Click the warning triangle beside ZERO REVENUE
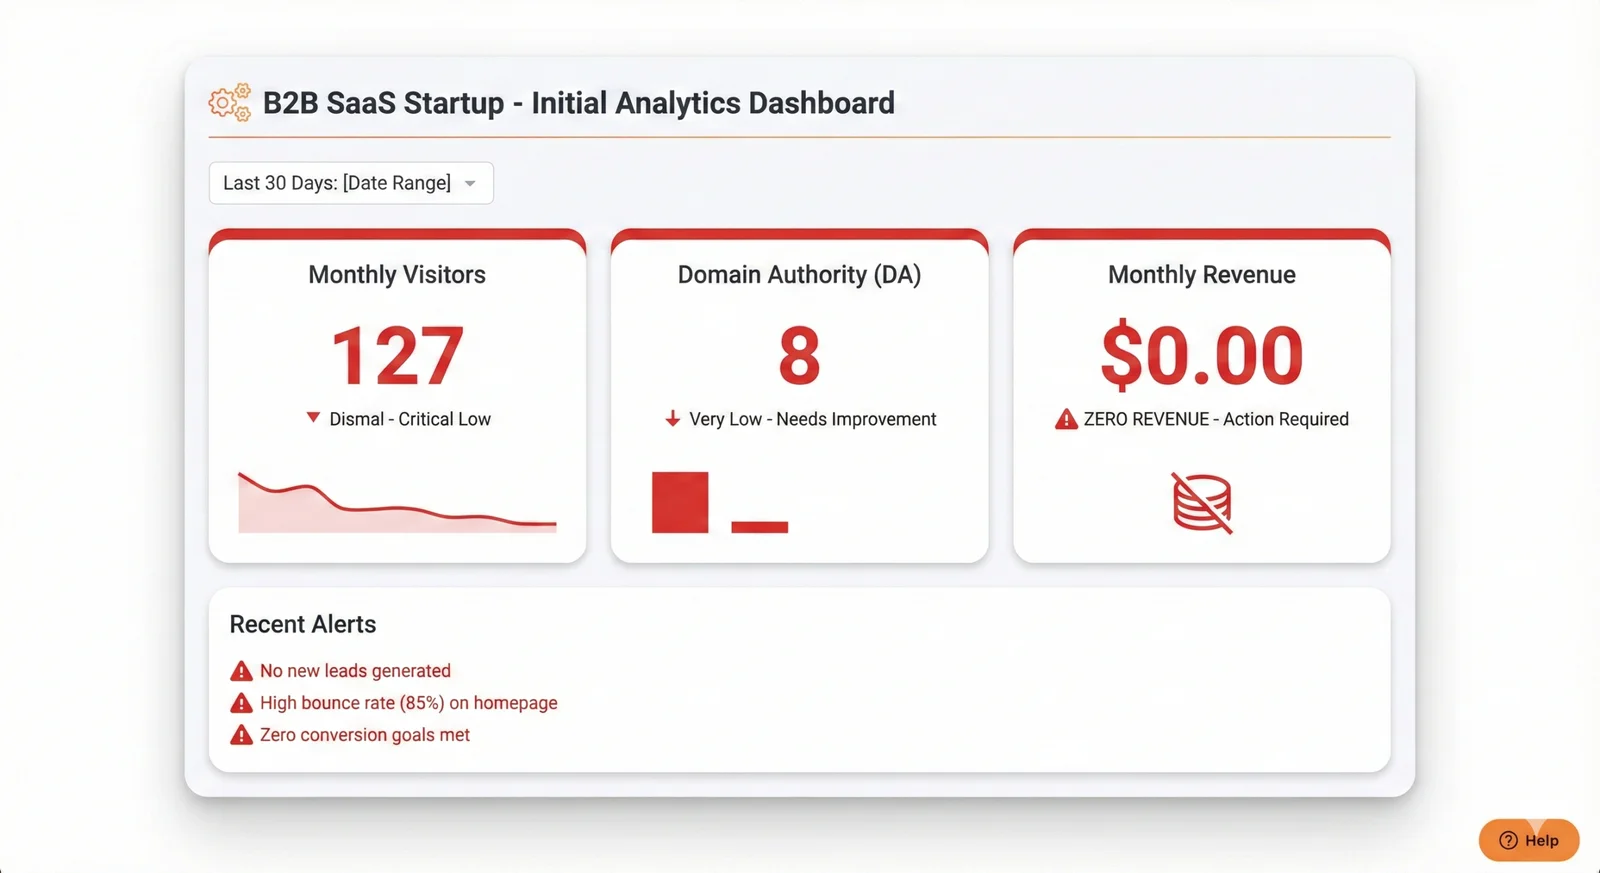The image size is (1600, 873). click(1066, 419)
